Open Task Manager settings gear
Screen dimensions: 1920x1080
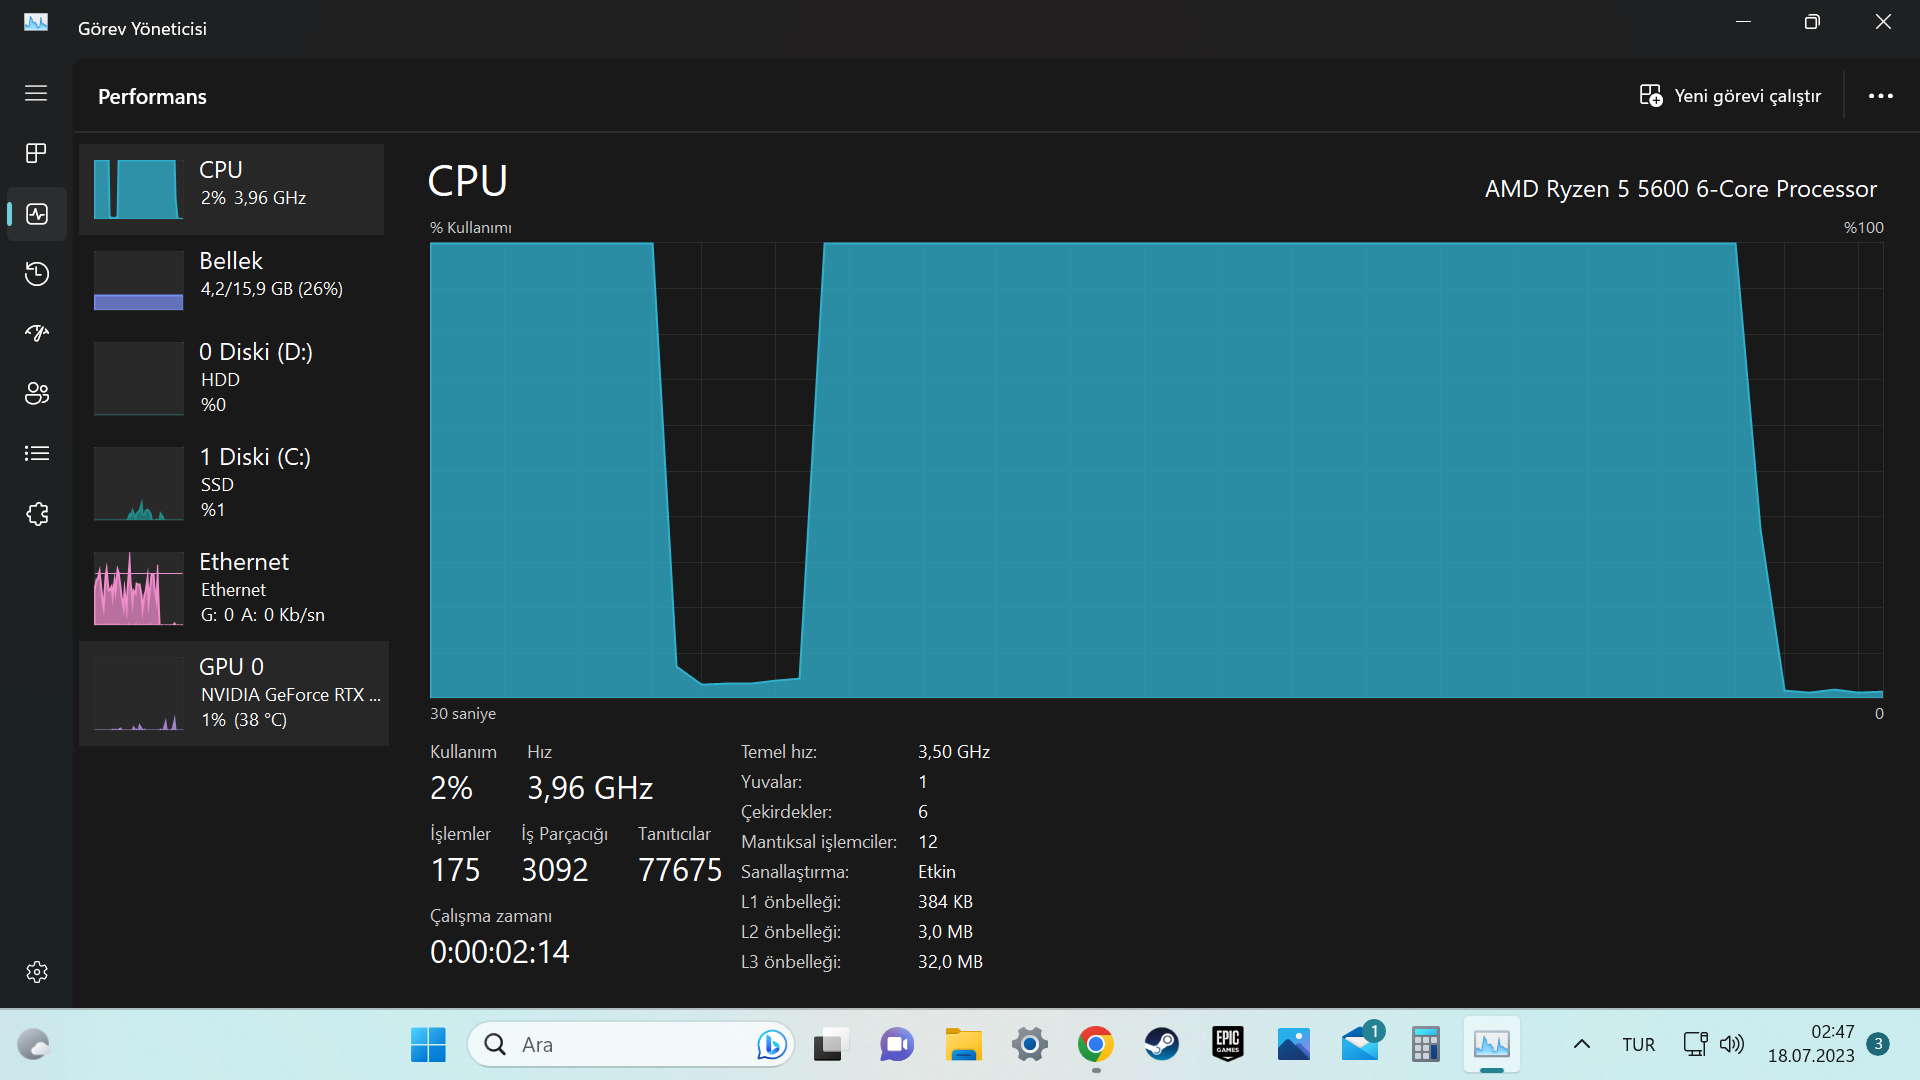[x=37, y=972]
